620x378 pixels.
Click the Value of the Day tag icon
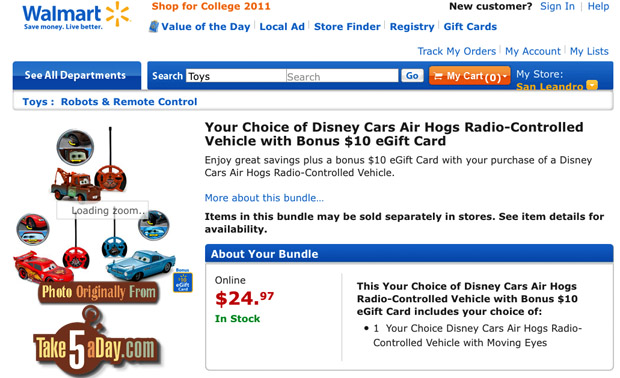click(153, 26)
